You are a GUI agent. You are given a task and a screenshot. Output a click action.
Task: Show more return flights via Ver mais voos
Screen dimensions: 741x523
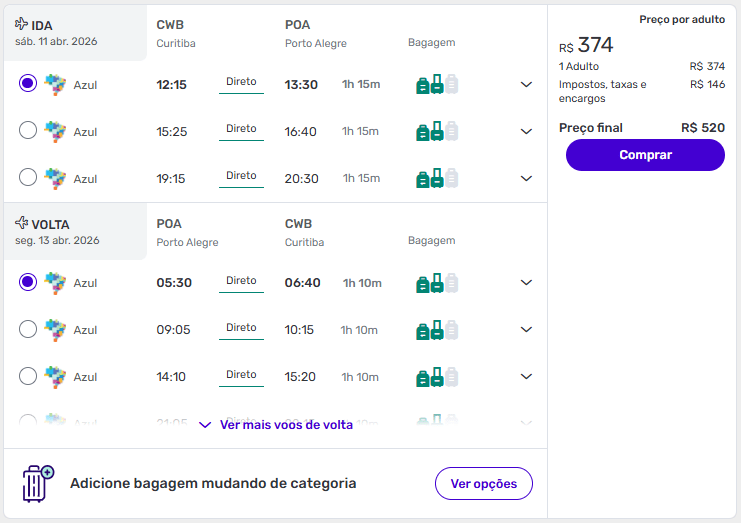pyautogui.click(x=277, y=425)
